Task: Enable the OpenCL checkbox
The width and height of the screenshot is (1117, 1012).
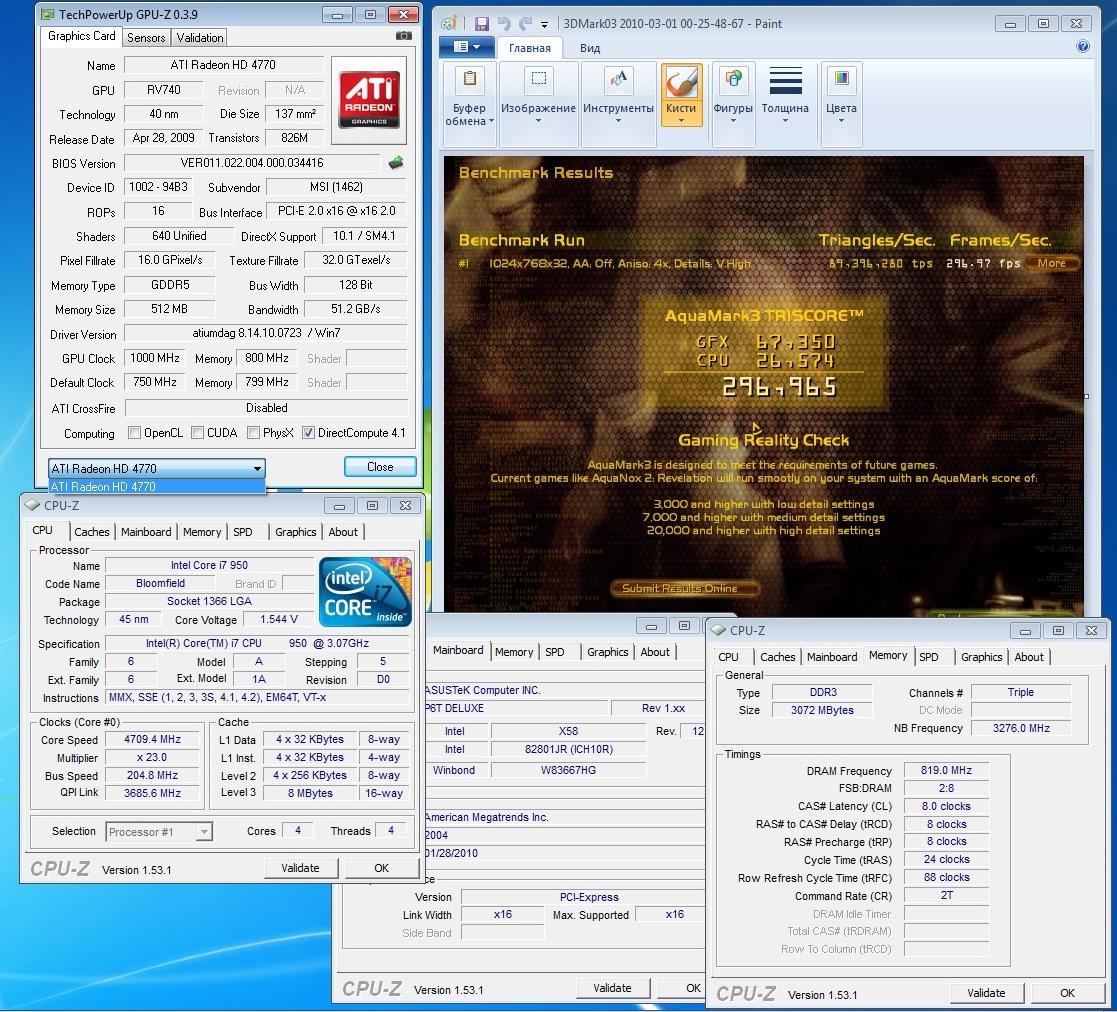Action: (134, 432)
